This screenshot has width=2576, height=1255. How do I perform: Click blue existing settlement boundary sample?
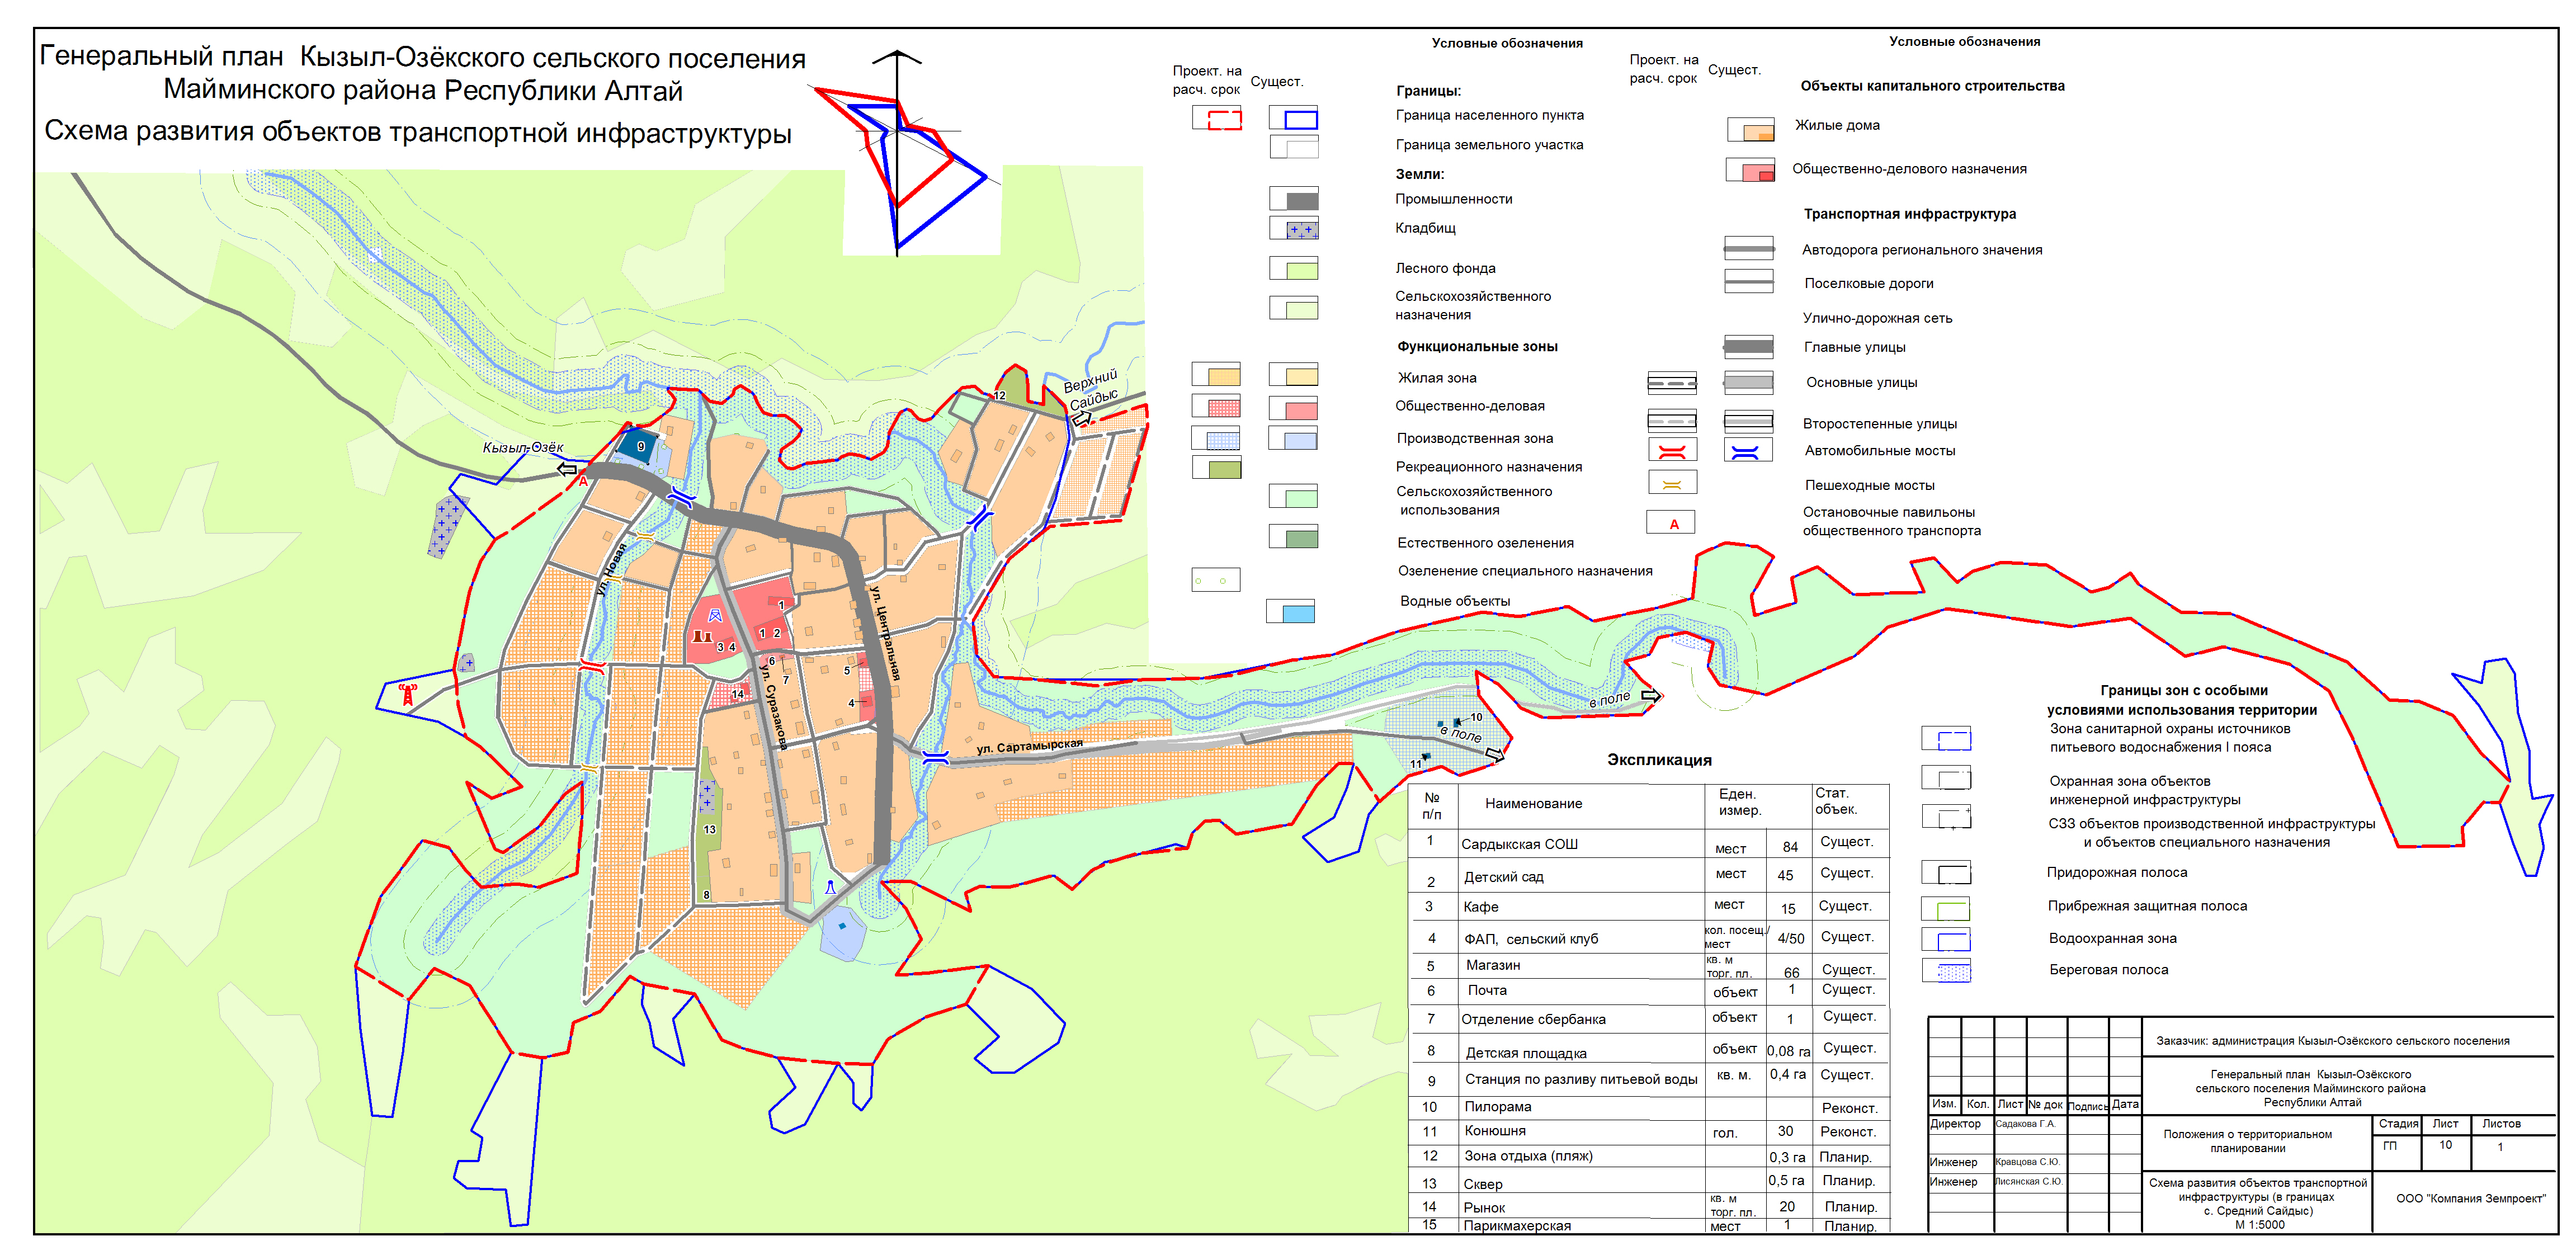coord(1294,118)
